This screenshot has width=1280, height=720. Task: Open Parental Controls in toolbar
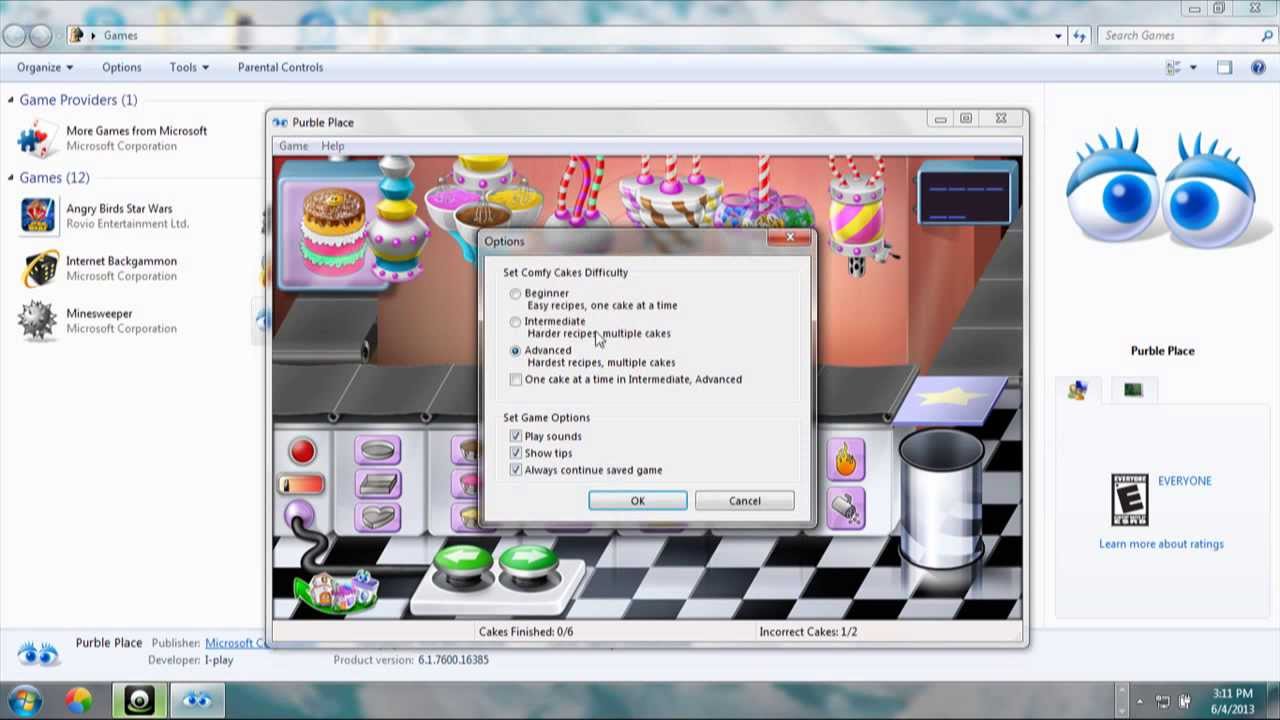(280, 67)
